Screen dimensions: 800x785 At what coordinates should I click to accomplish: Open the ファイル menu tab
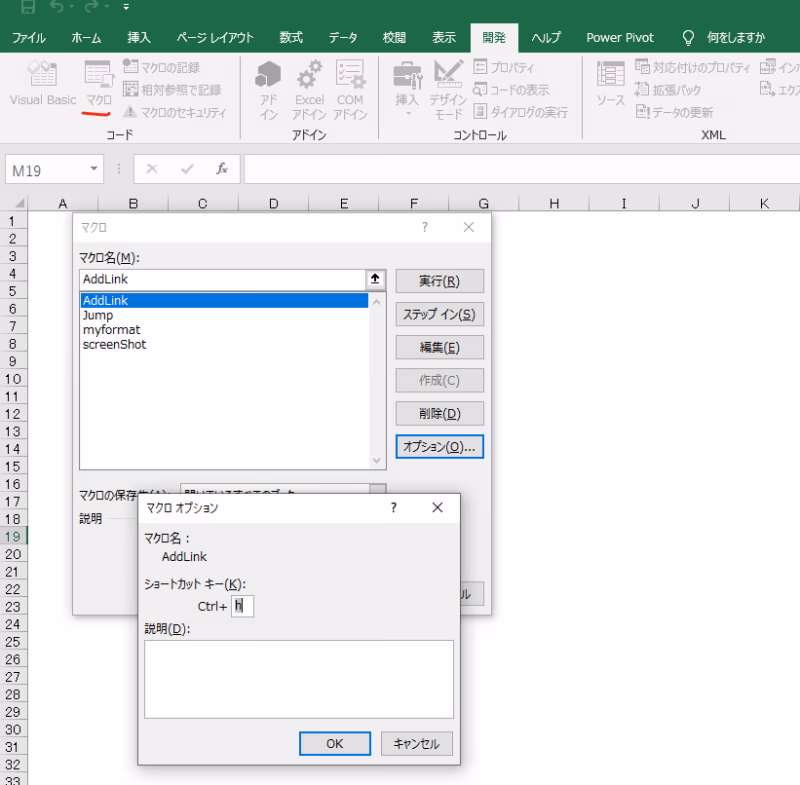pyautogui.click(x=28, y=37)
